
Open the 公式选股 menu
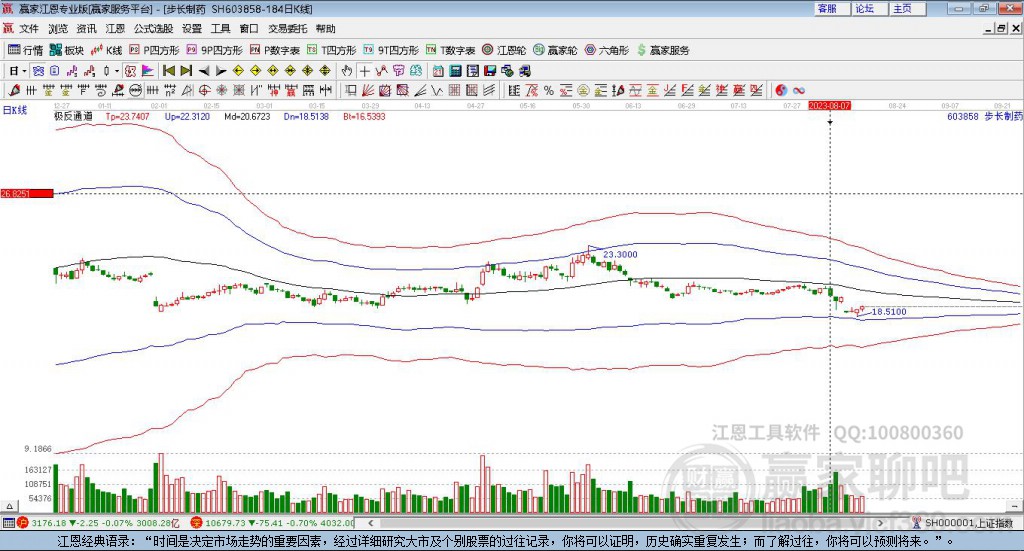coord(153,29)
